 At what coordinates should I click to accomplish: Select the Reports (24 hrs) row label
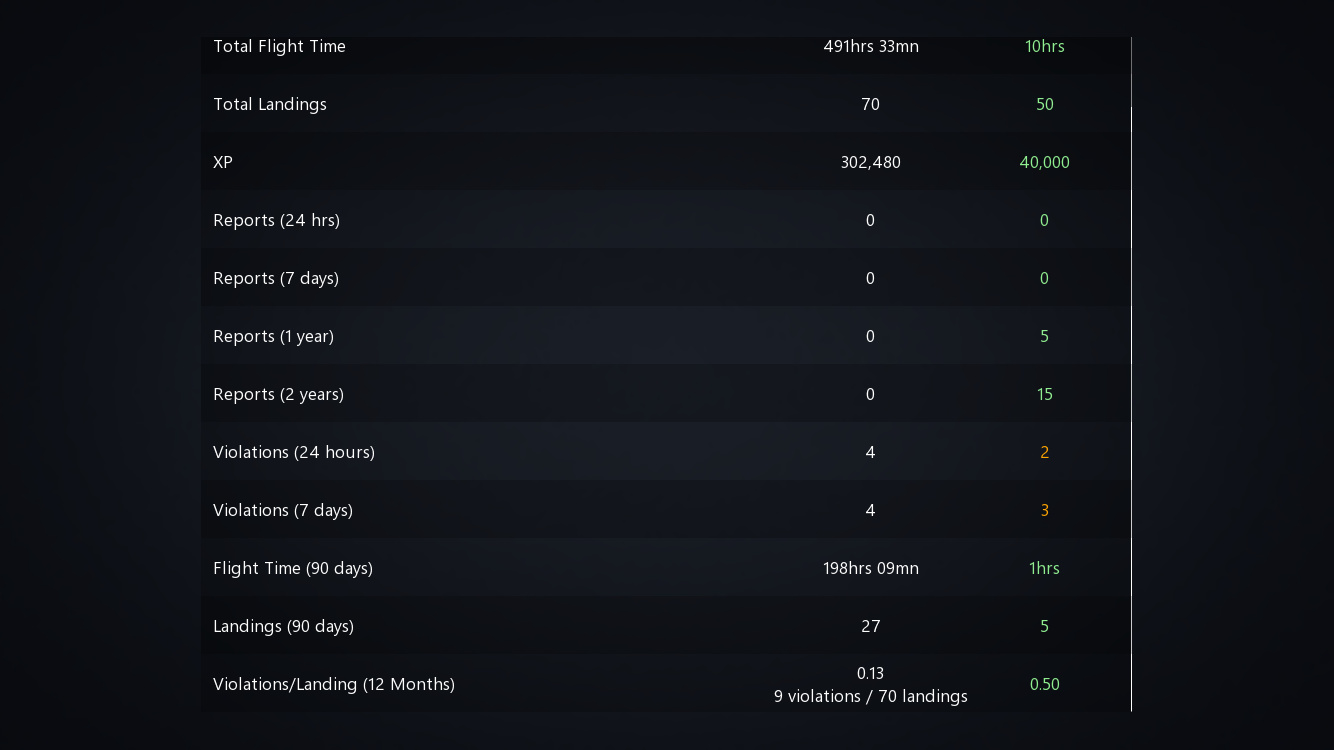pyautogui.click(x=276, y=220)
